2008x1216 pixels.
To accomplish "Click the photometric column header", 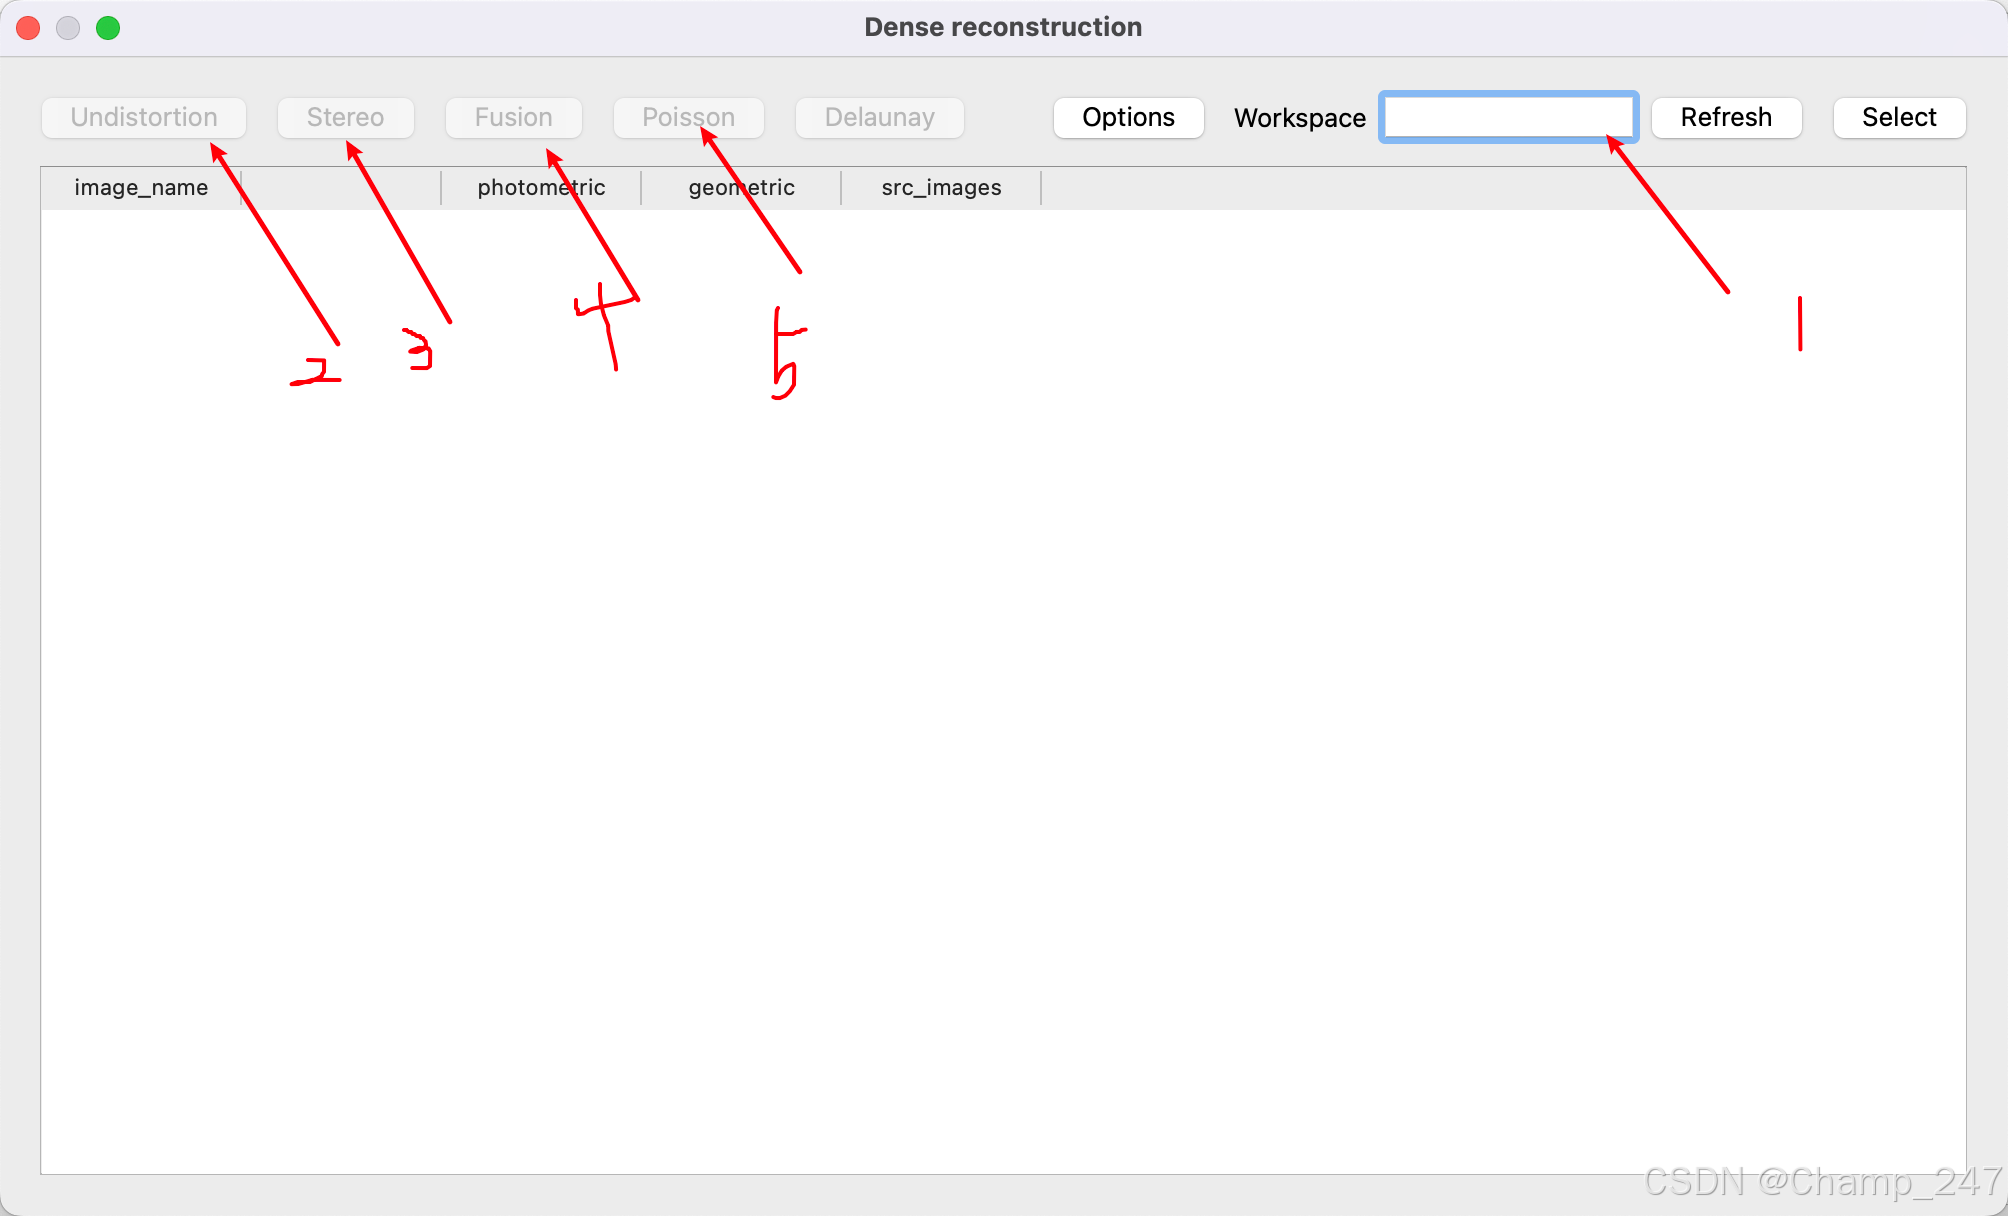I will 541,188.
